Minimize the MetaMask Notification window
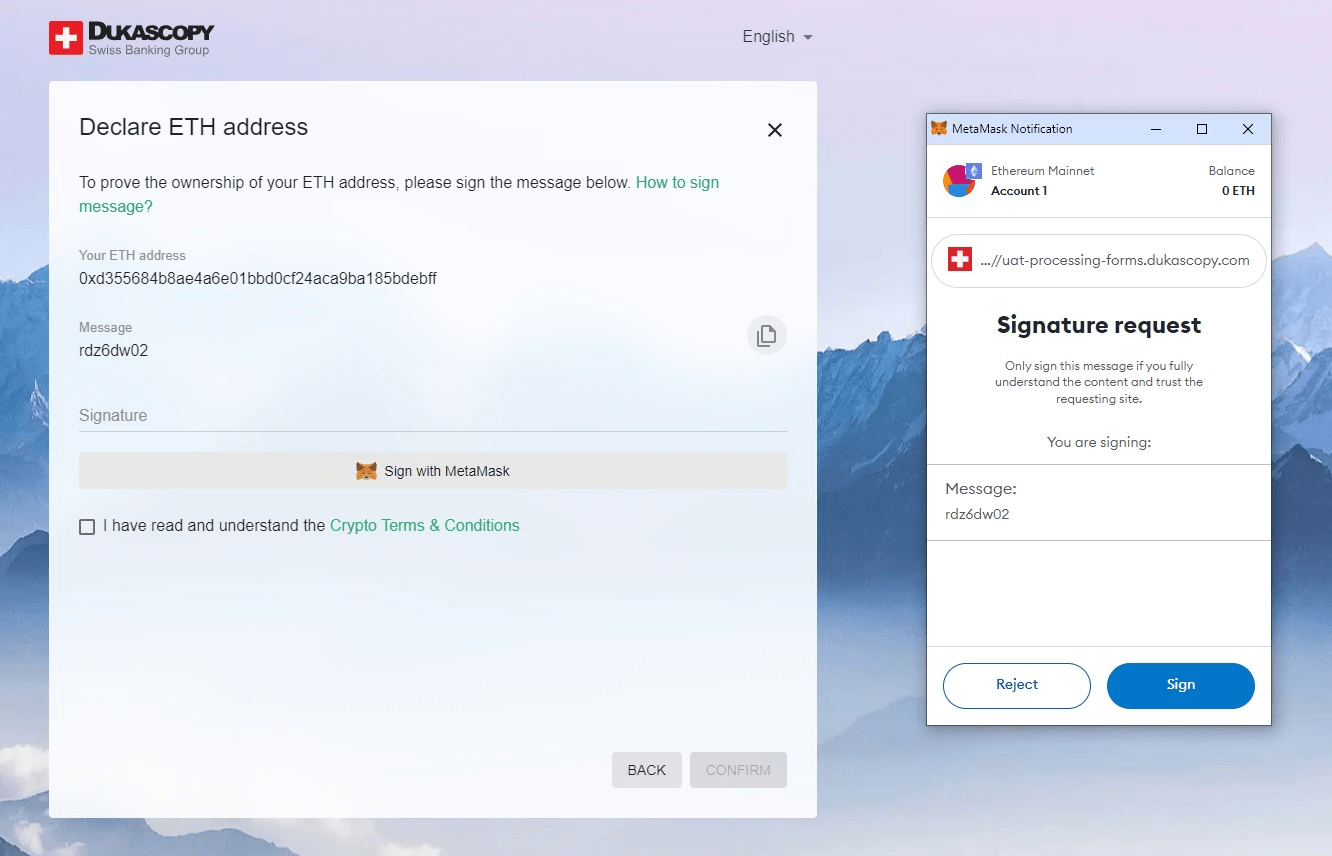Viewport: 1332px width, 856px height. tap(1156, 129)
